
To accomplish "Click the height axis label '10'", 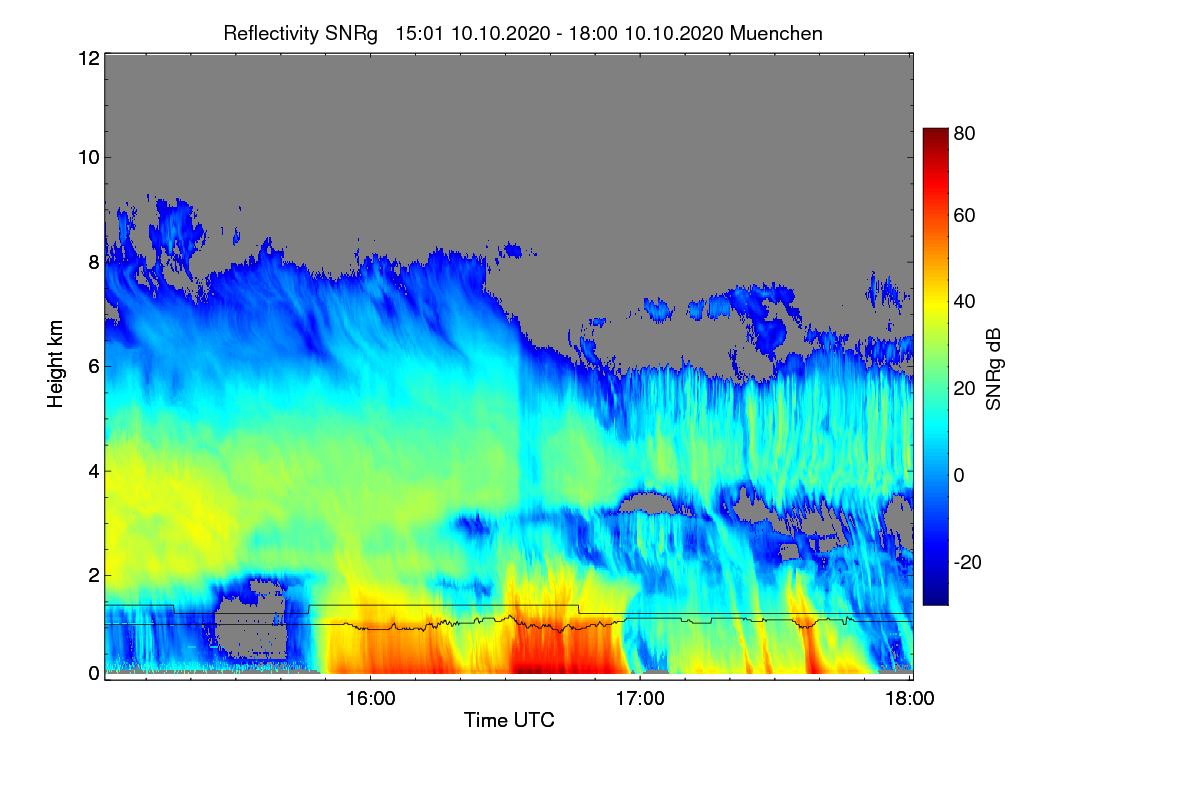I will pos(88,157).
